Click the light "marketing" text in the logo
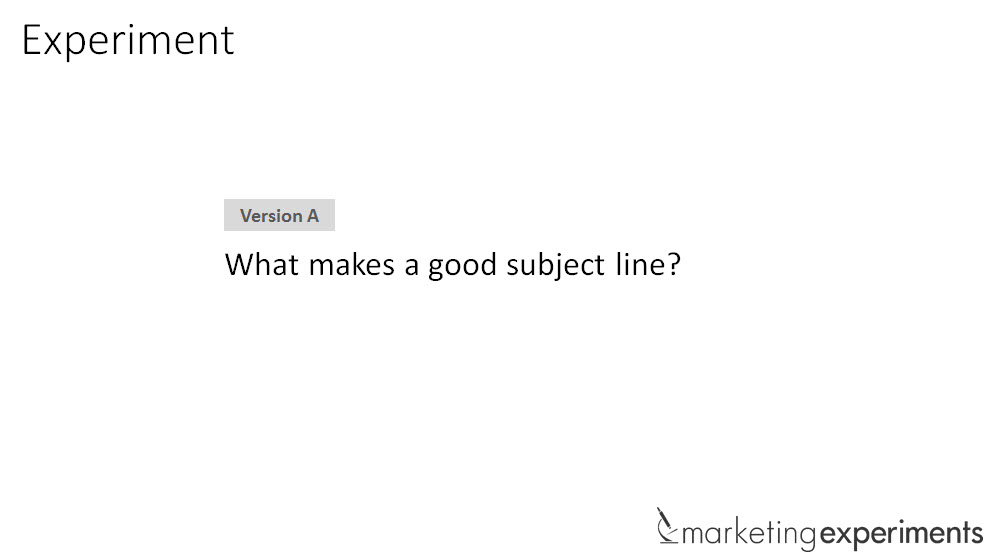Screen dimensions: 989x556 (x=749, y=532)
